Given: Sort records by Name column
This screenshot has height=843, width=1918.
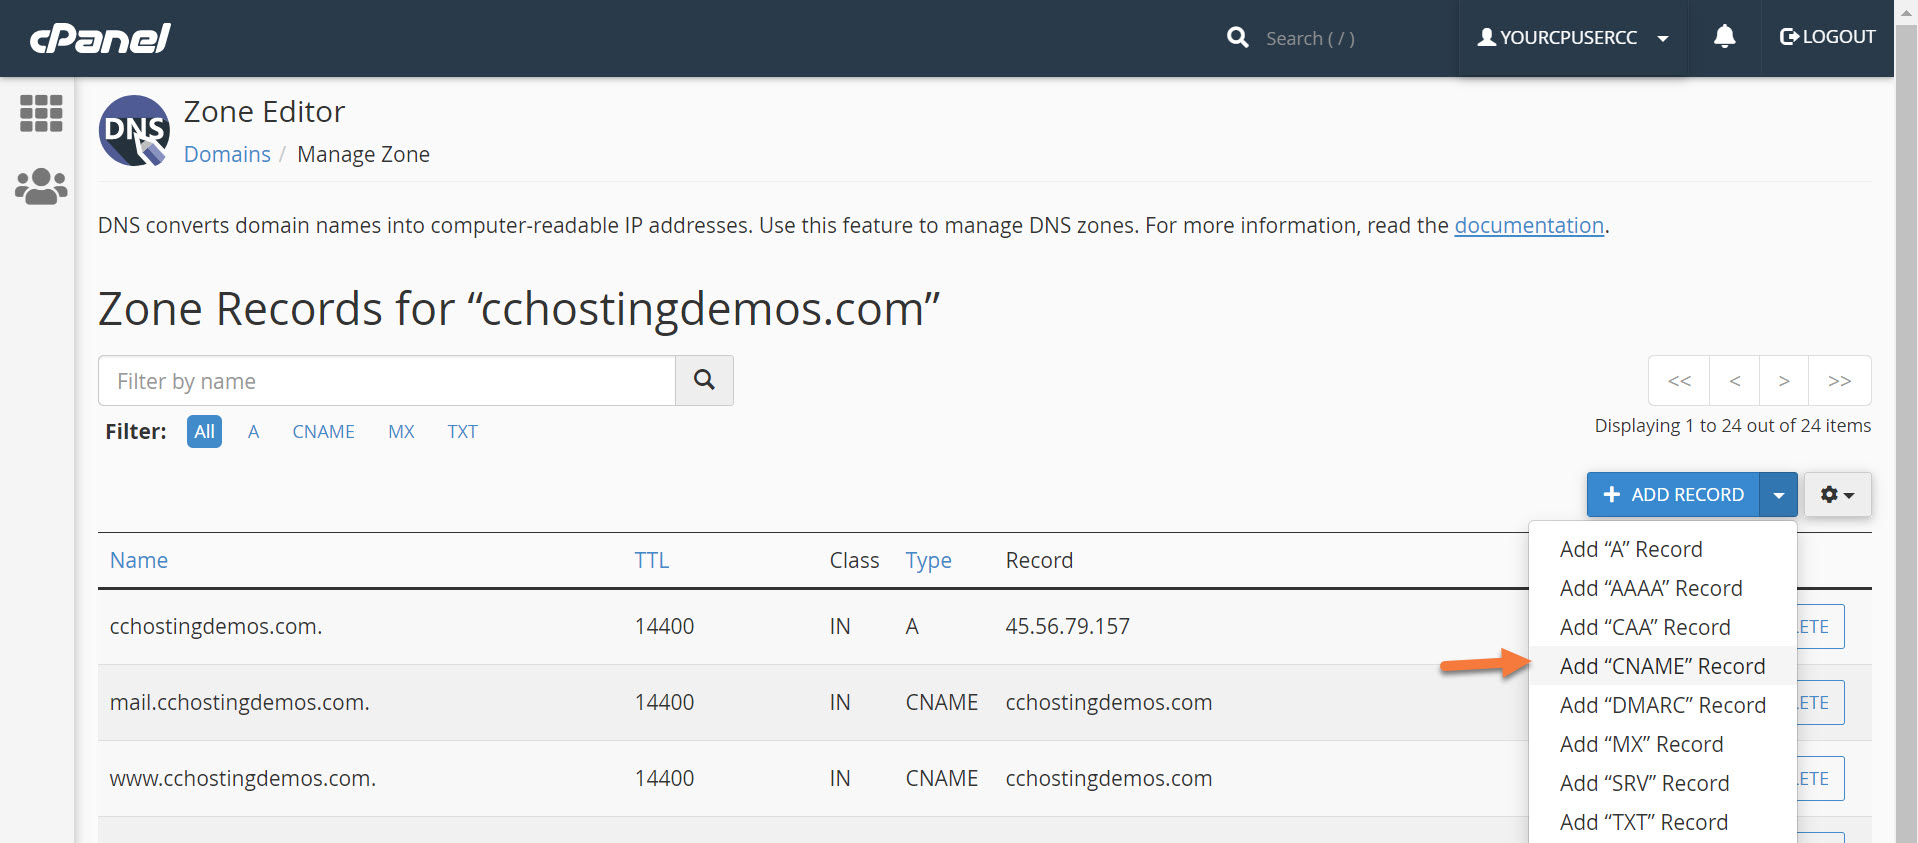Looking at the screenshot, I should (x=139, y=560).
